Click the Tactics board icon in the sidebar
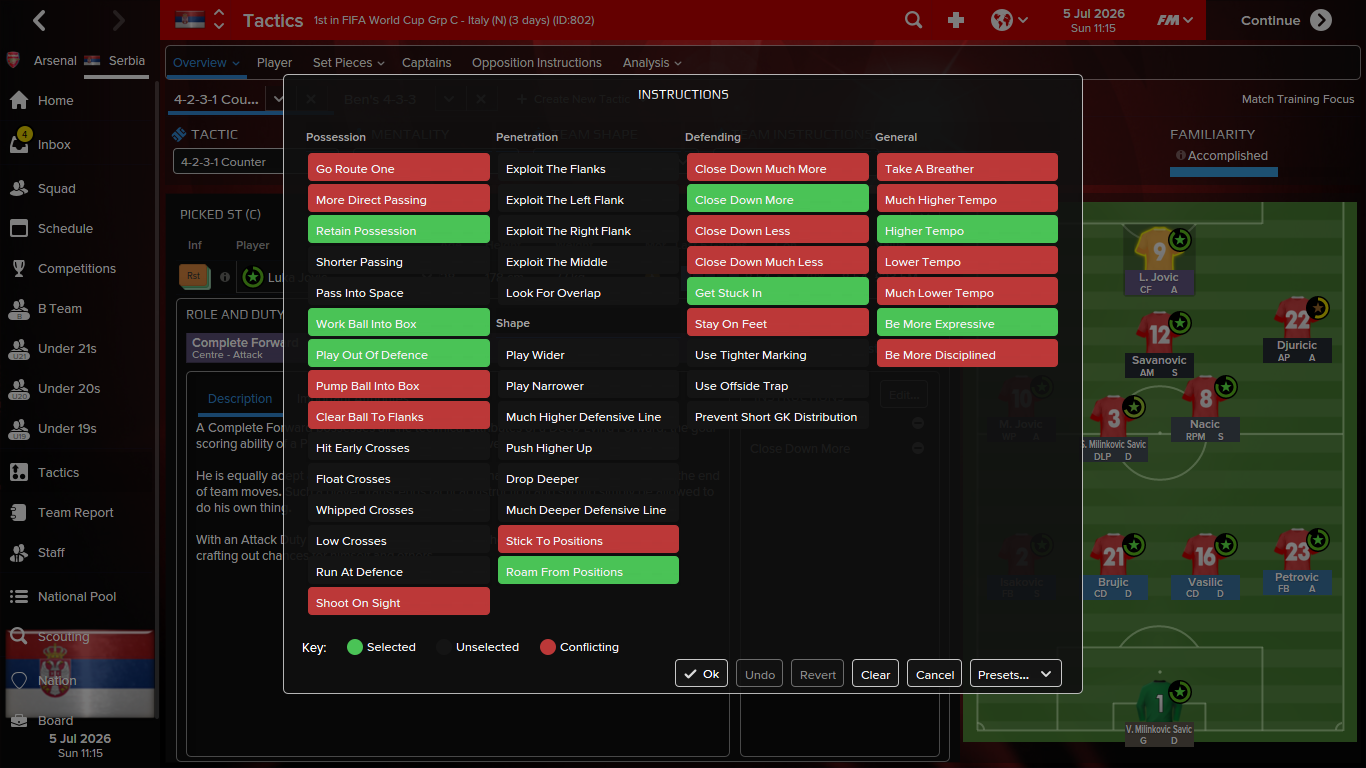 pos(18,472)
